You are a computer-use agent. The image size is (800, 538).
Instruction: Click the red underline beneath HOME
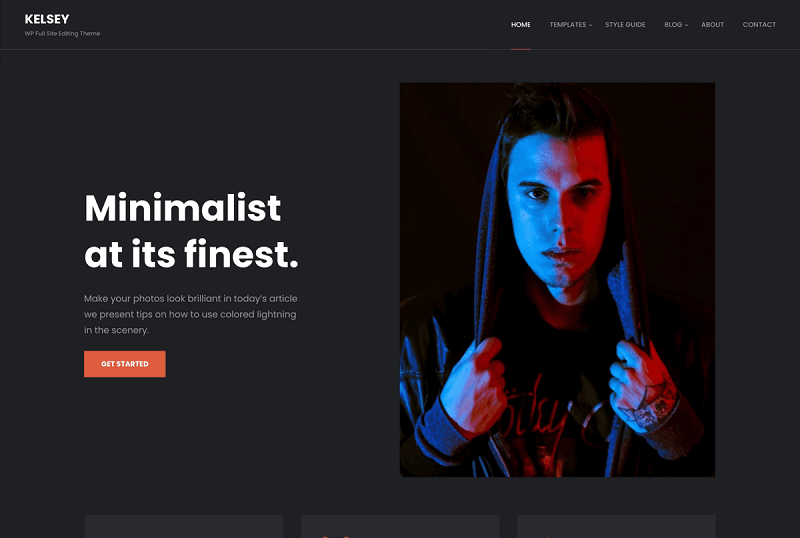click(x=521, y=49)
